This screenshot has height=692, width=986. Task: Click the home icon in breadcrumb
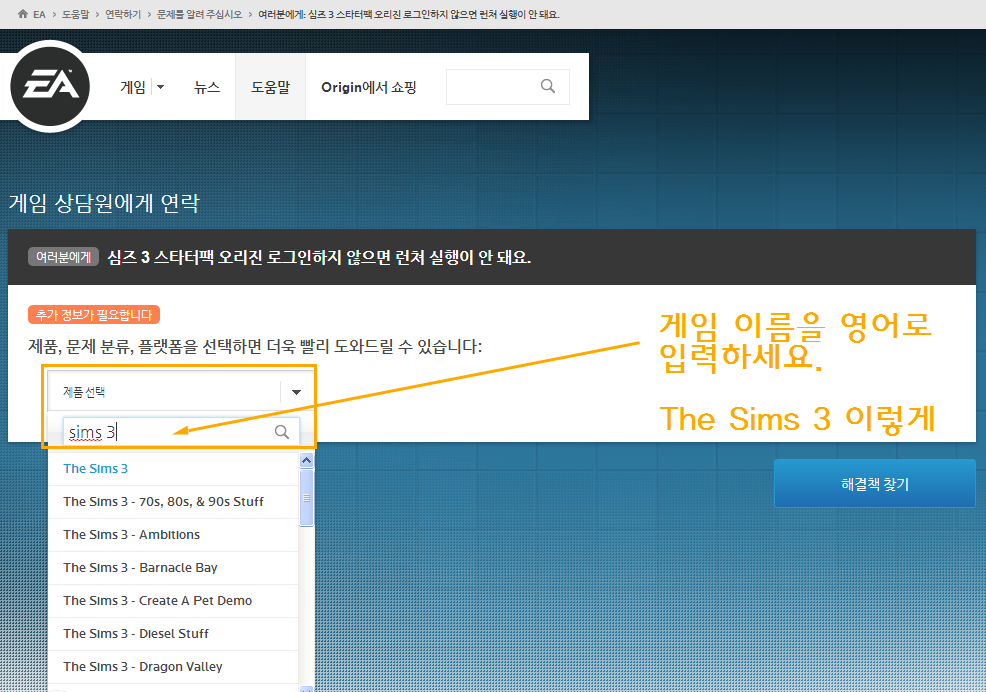point(23,14)
